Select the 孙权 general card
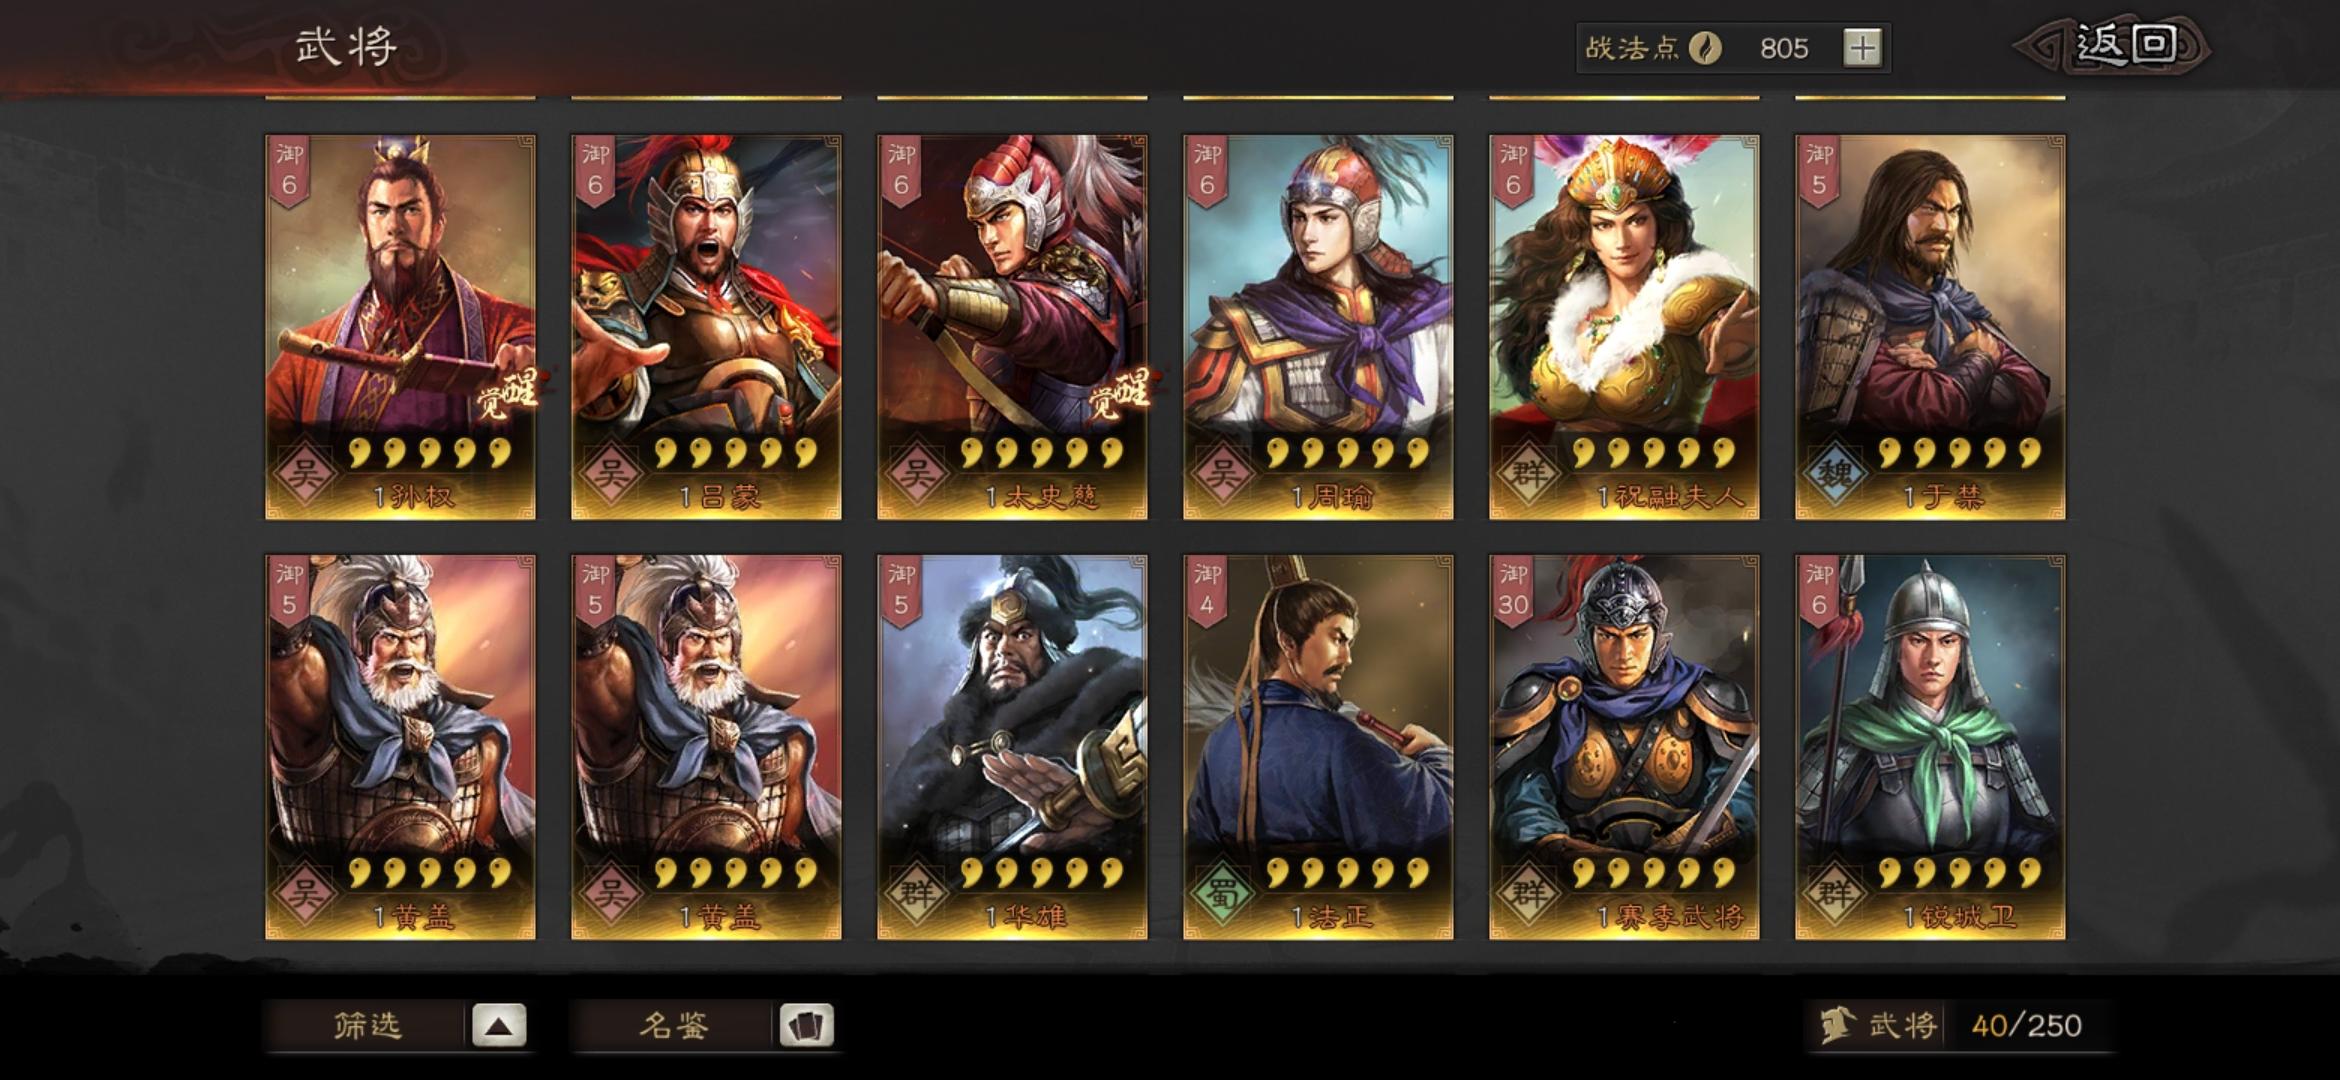 [x=400, y=327]
